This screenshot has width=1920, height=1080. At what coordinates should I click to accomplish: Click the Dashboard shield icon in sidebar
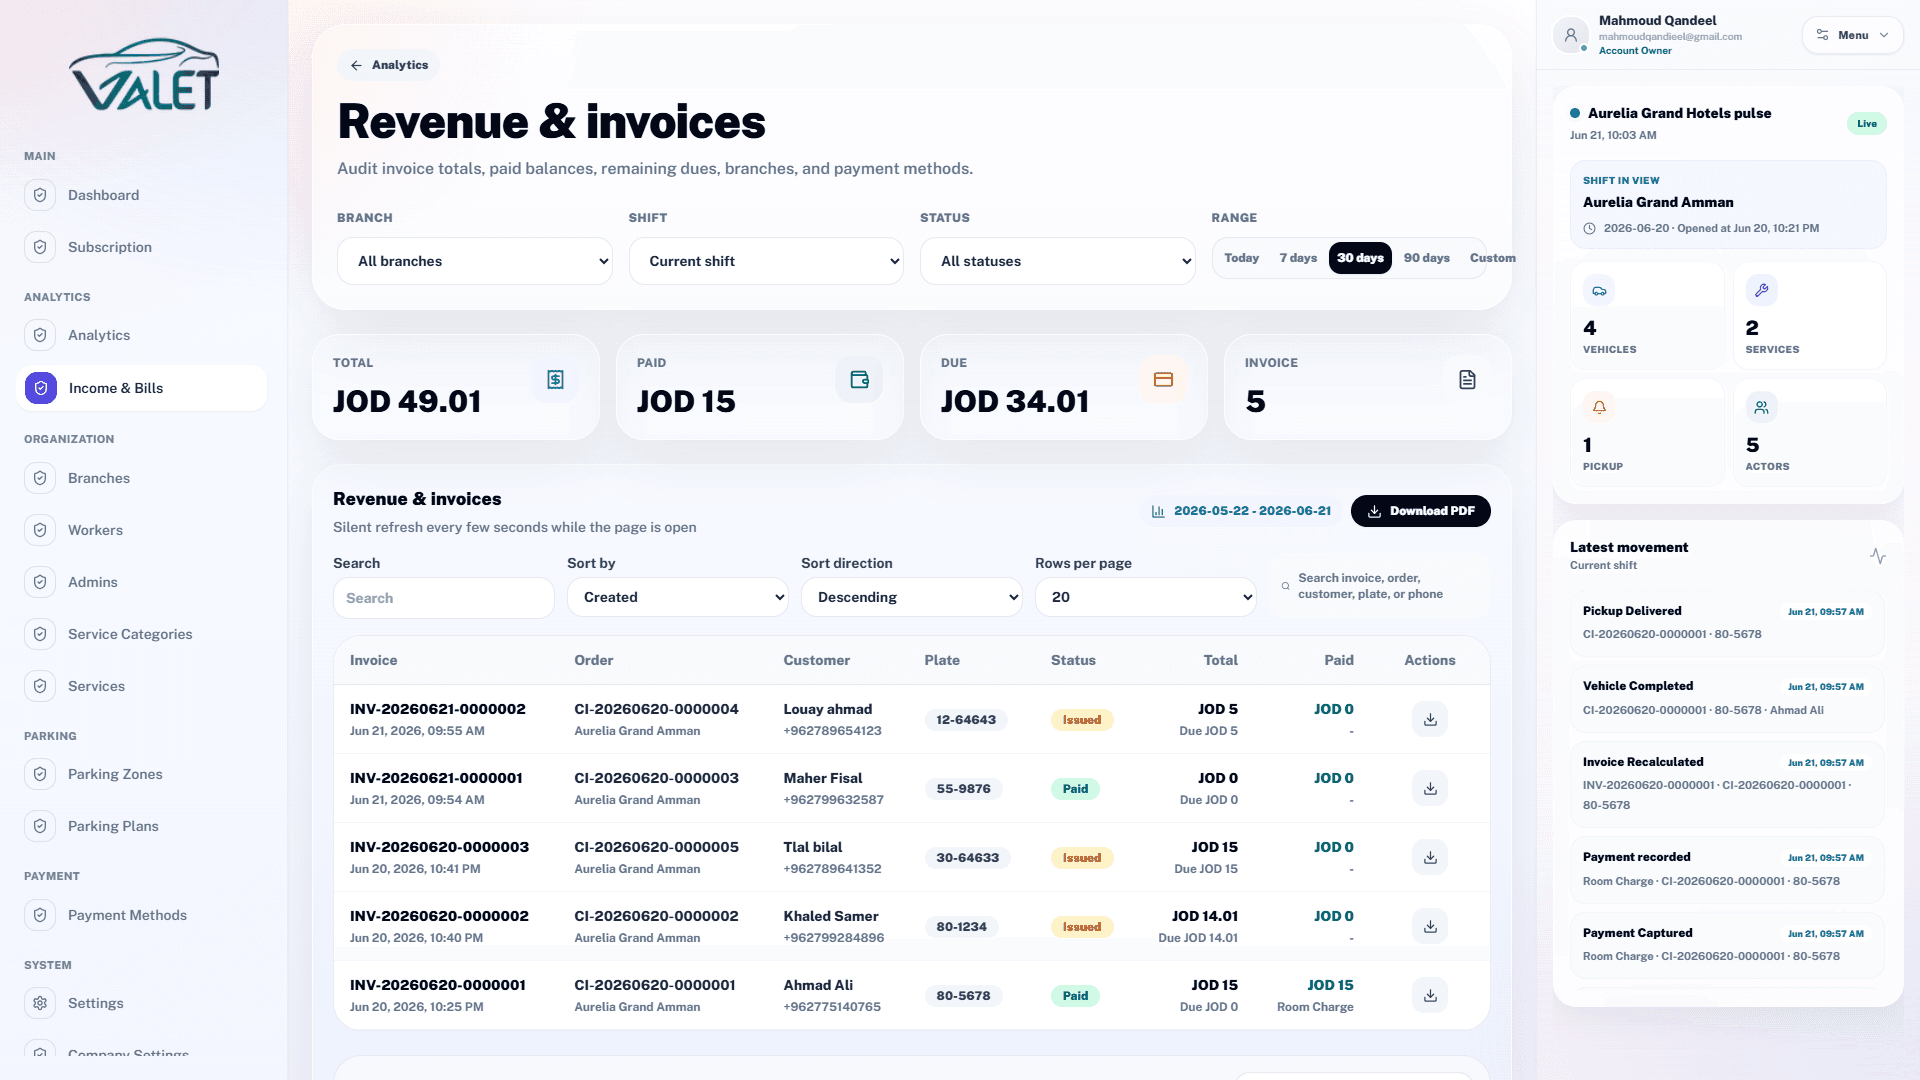click(x=40, y=195)
